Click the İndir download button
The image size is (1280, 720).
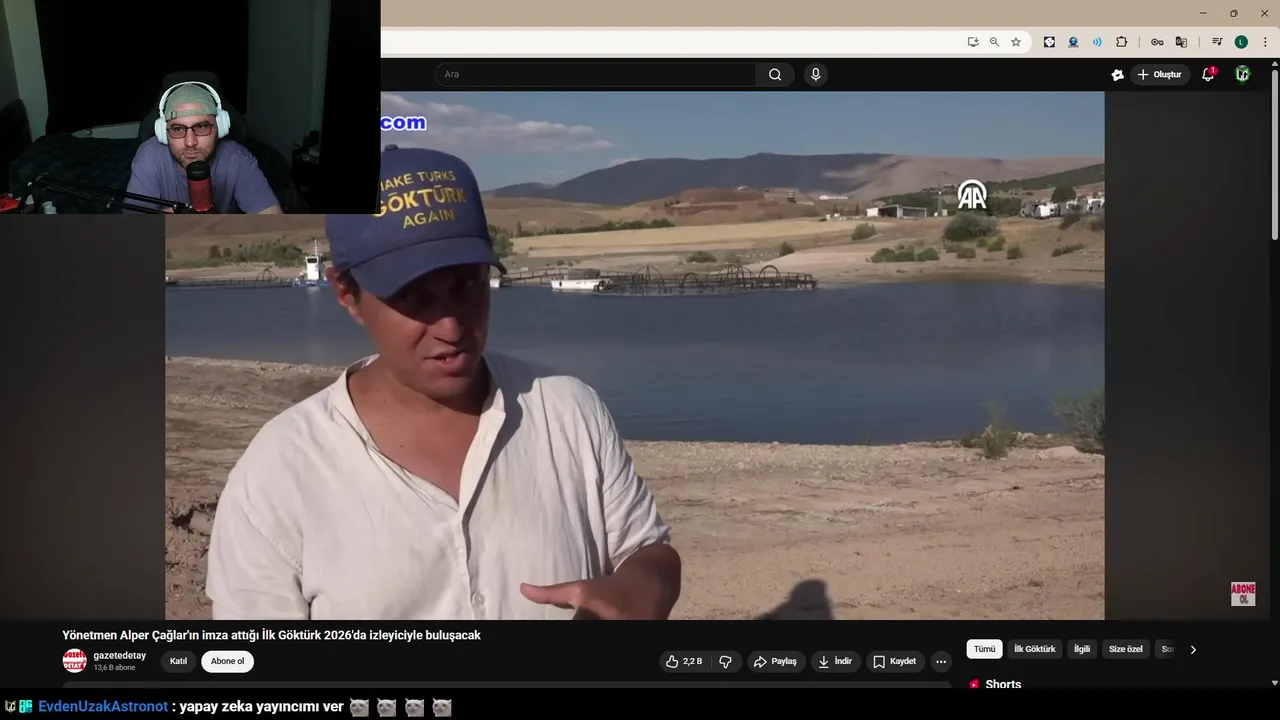835,661
